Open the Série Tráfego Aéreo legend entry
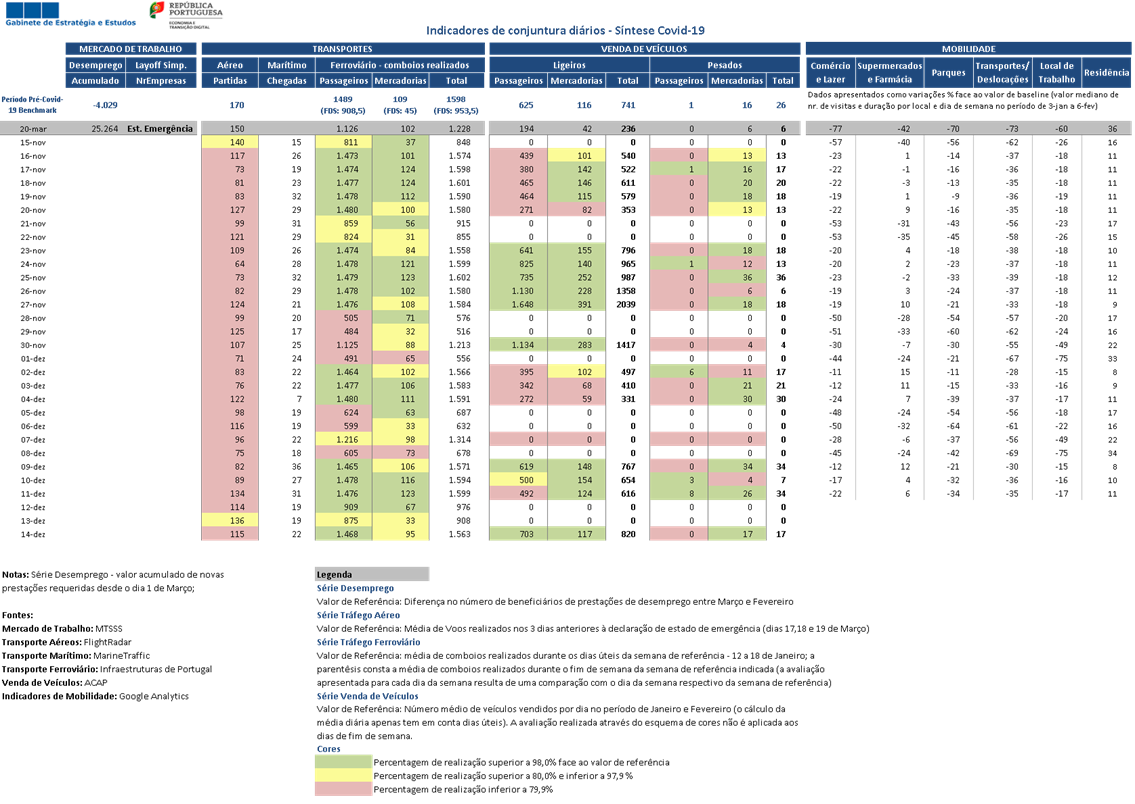This screenshot has height=804, width=1135. click(358, 615)
